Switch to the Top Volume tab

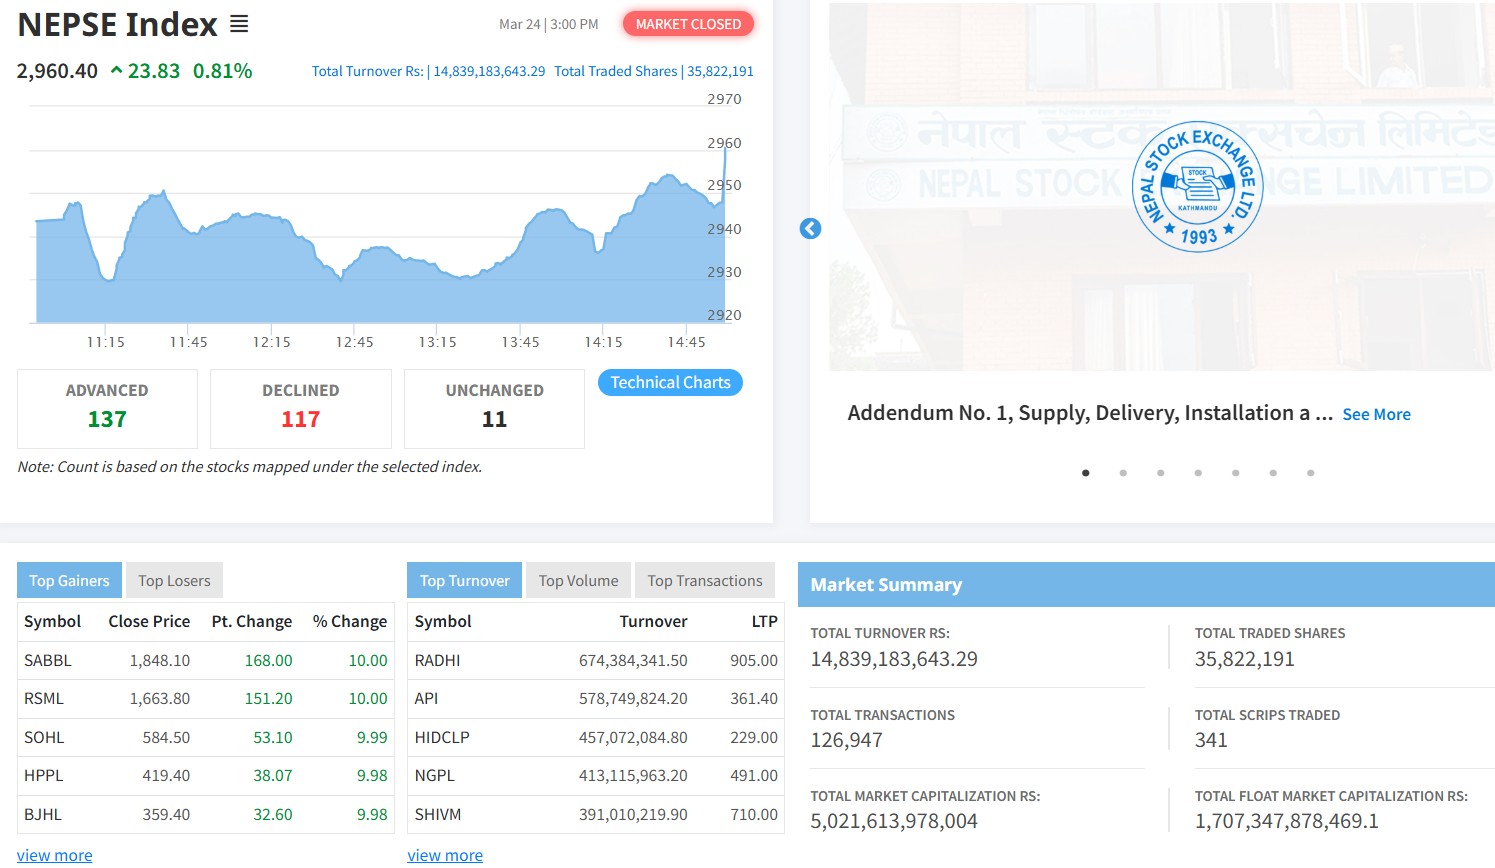point(578,581)
